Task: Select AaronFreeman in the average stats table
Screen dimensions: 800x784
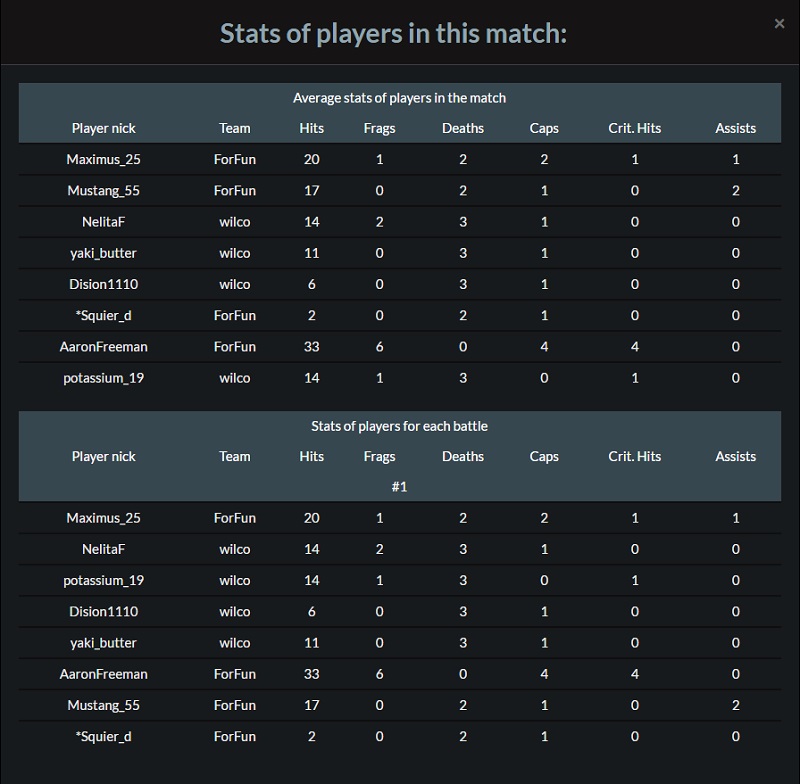Action: (104, 347)
